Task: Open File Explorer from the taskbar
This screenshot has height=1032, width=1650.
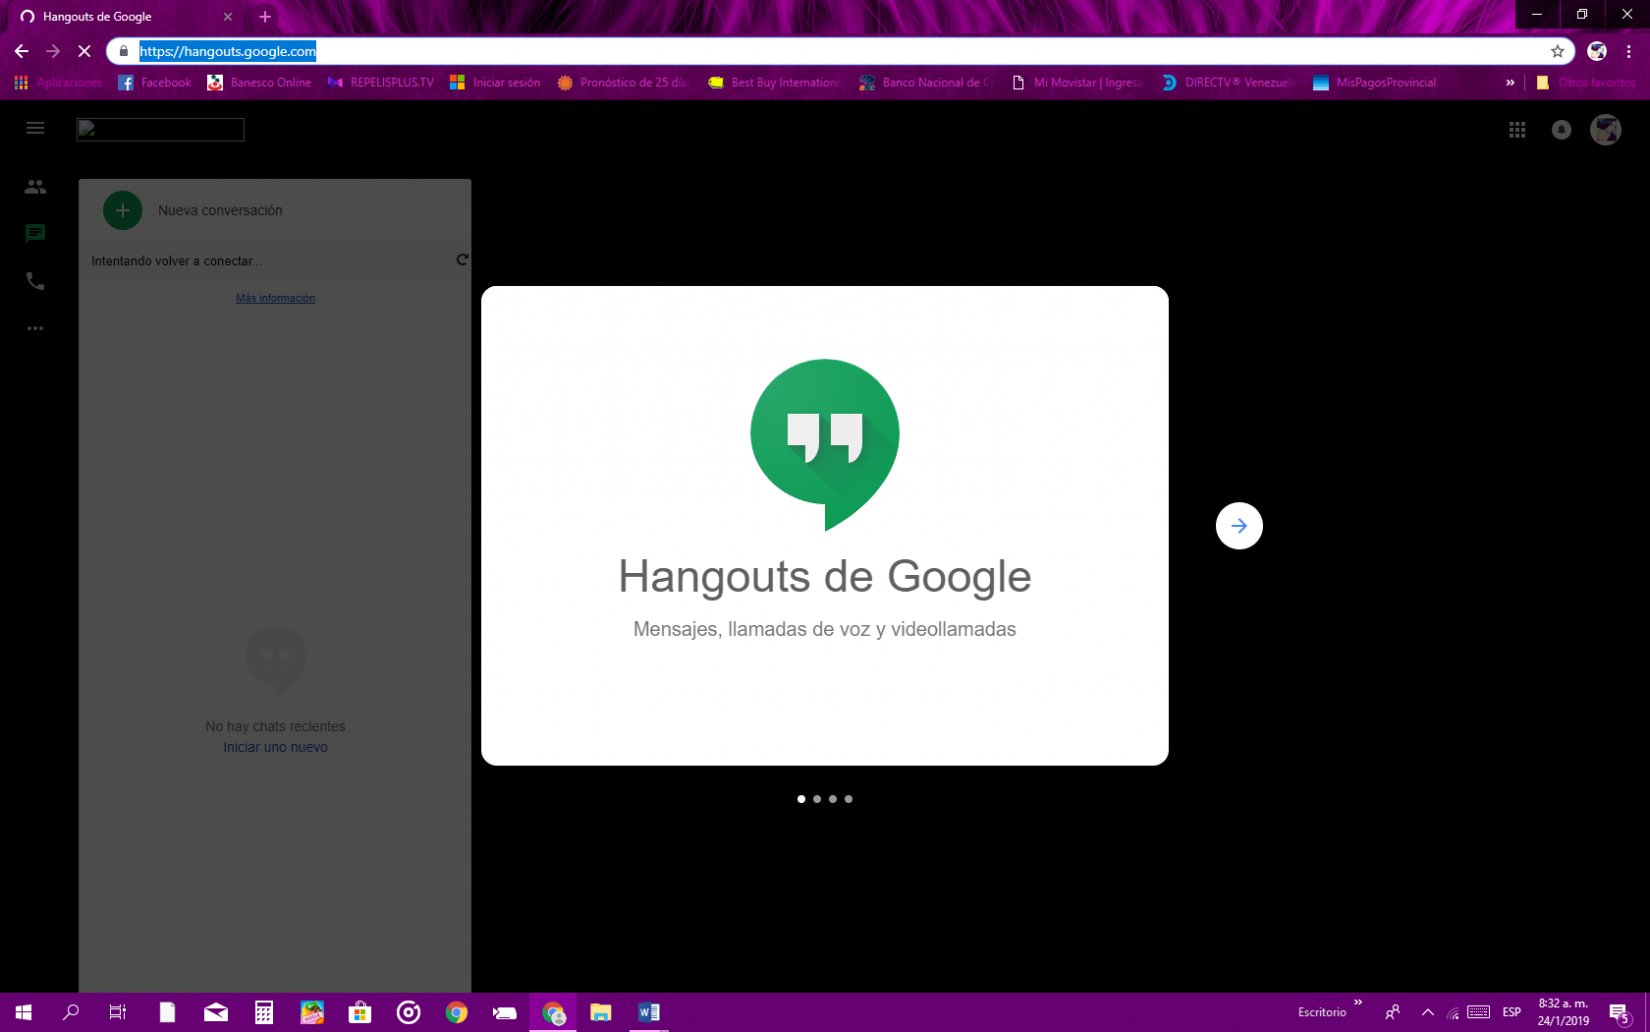Action: (x=601, y=1012)
